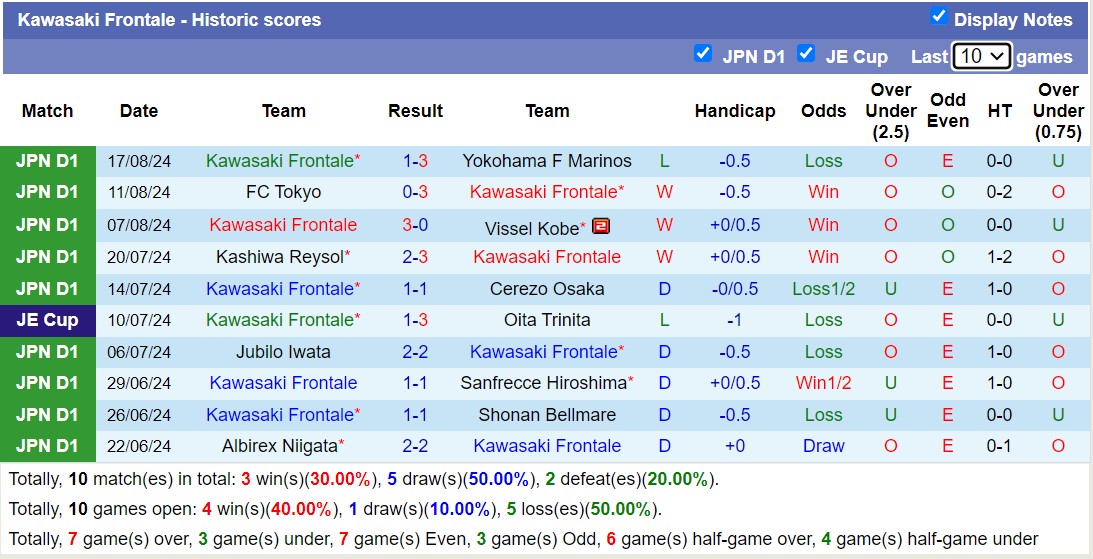This screenshot has width=1093, height=559.
Task: Click the 30.00% wins percentage
Action: [341, 480]
